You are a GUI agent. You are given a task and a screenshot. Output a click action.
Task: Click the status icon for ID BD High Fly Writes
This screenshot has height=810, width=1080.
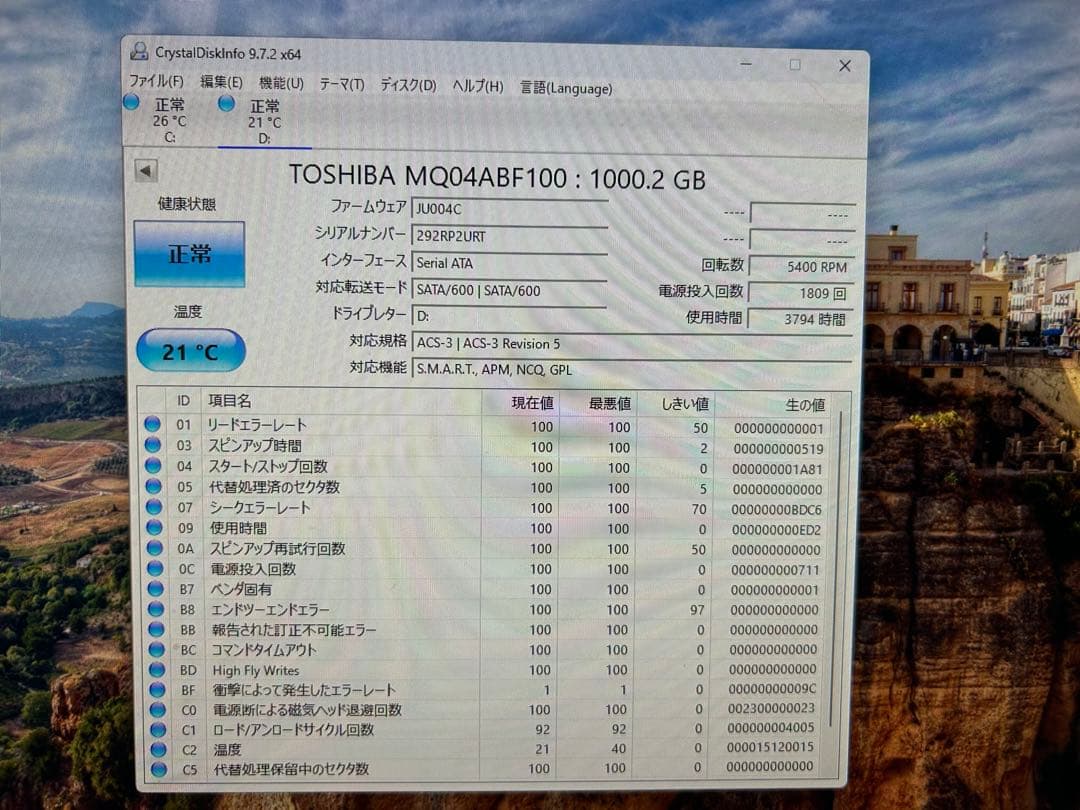click(x=157, y=669)
